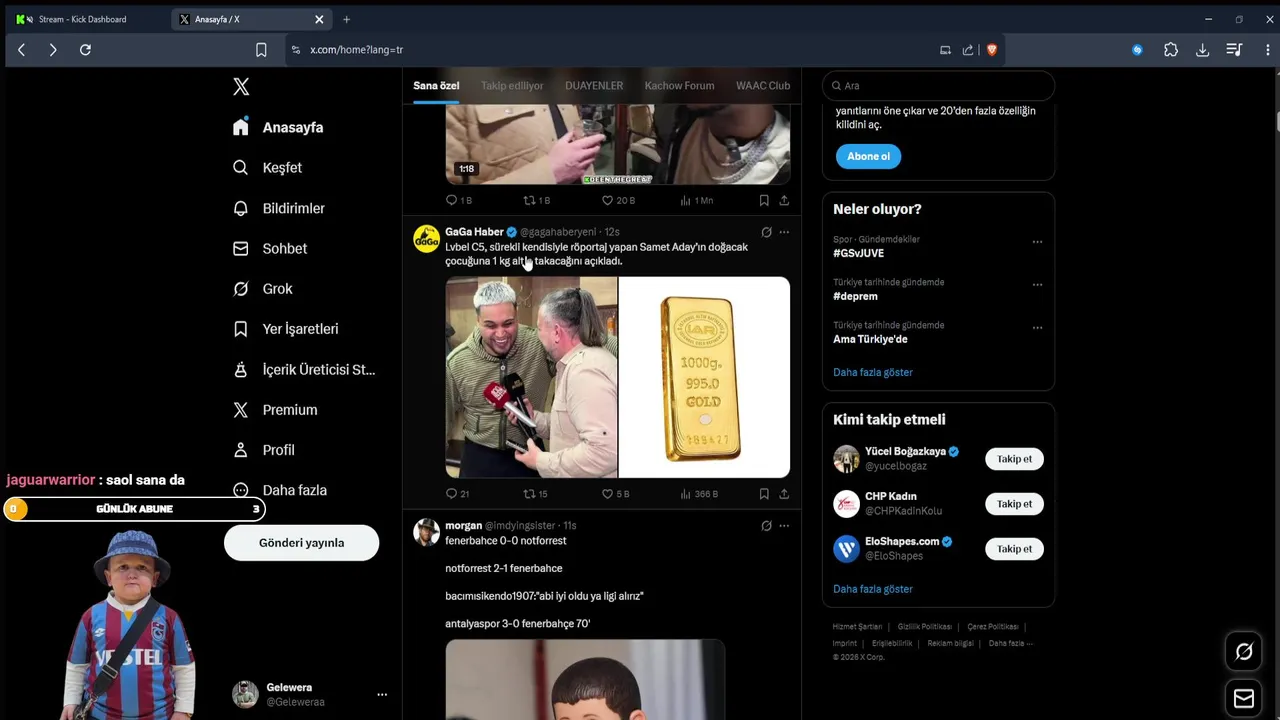Open a new browser tab
The image size is (1280, 720).
[x=346, y=19]
